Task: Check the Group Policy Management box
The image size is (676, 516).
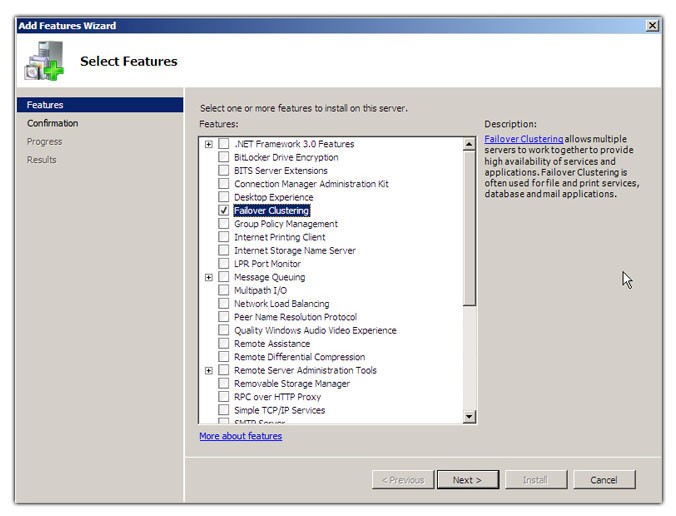Action: point(223,223)
